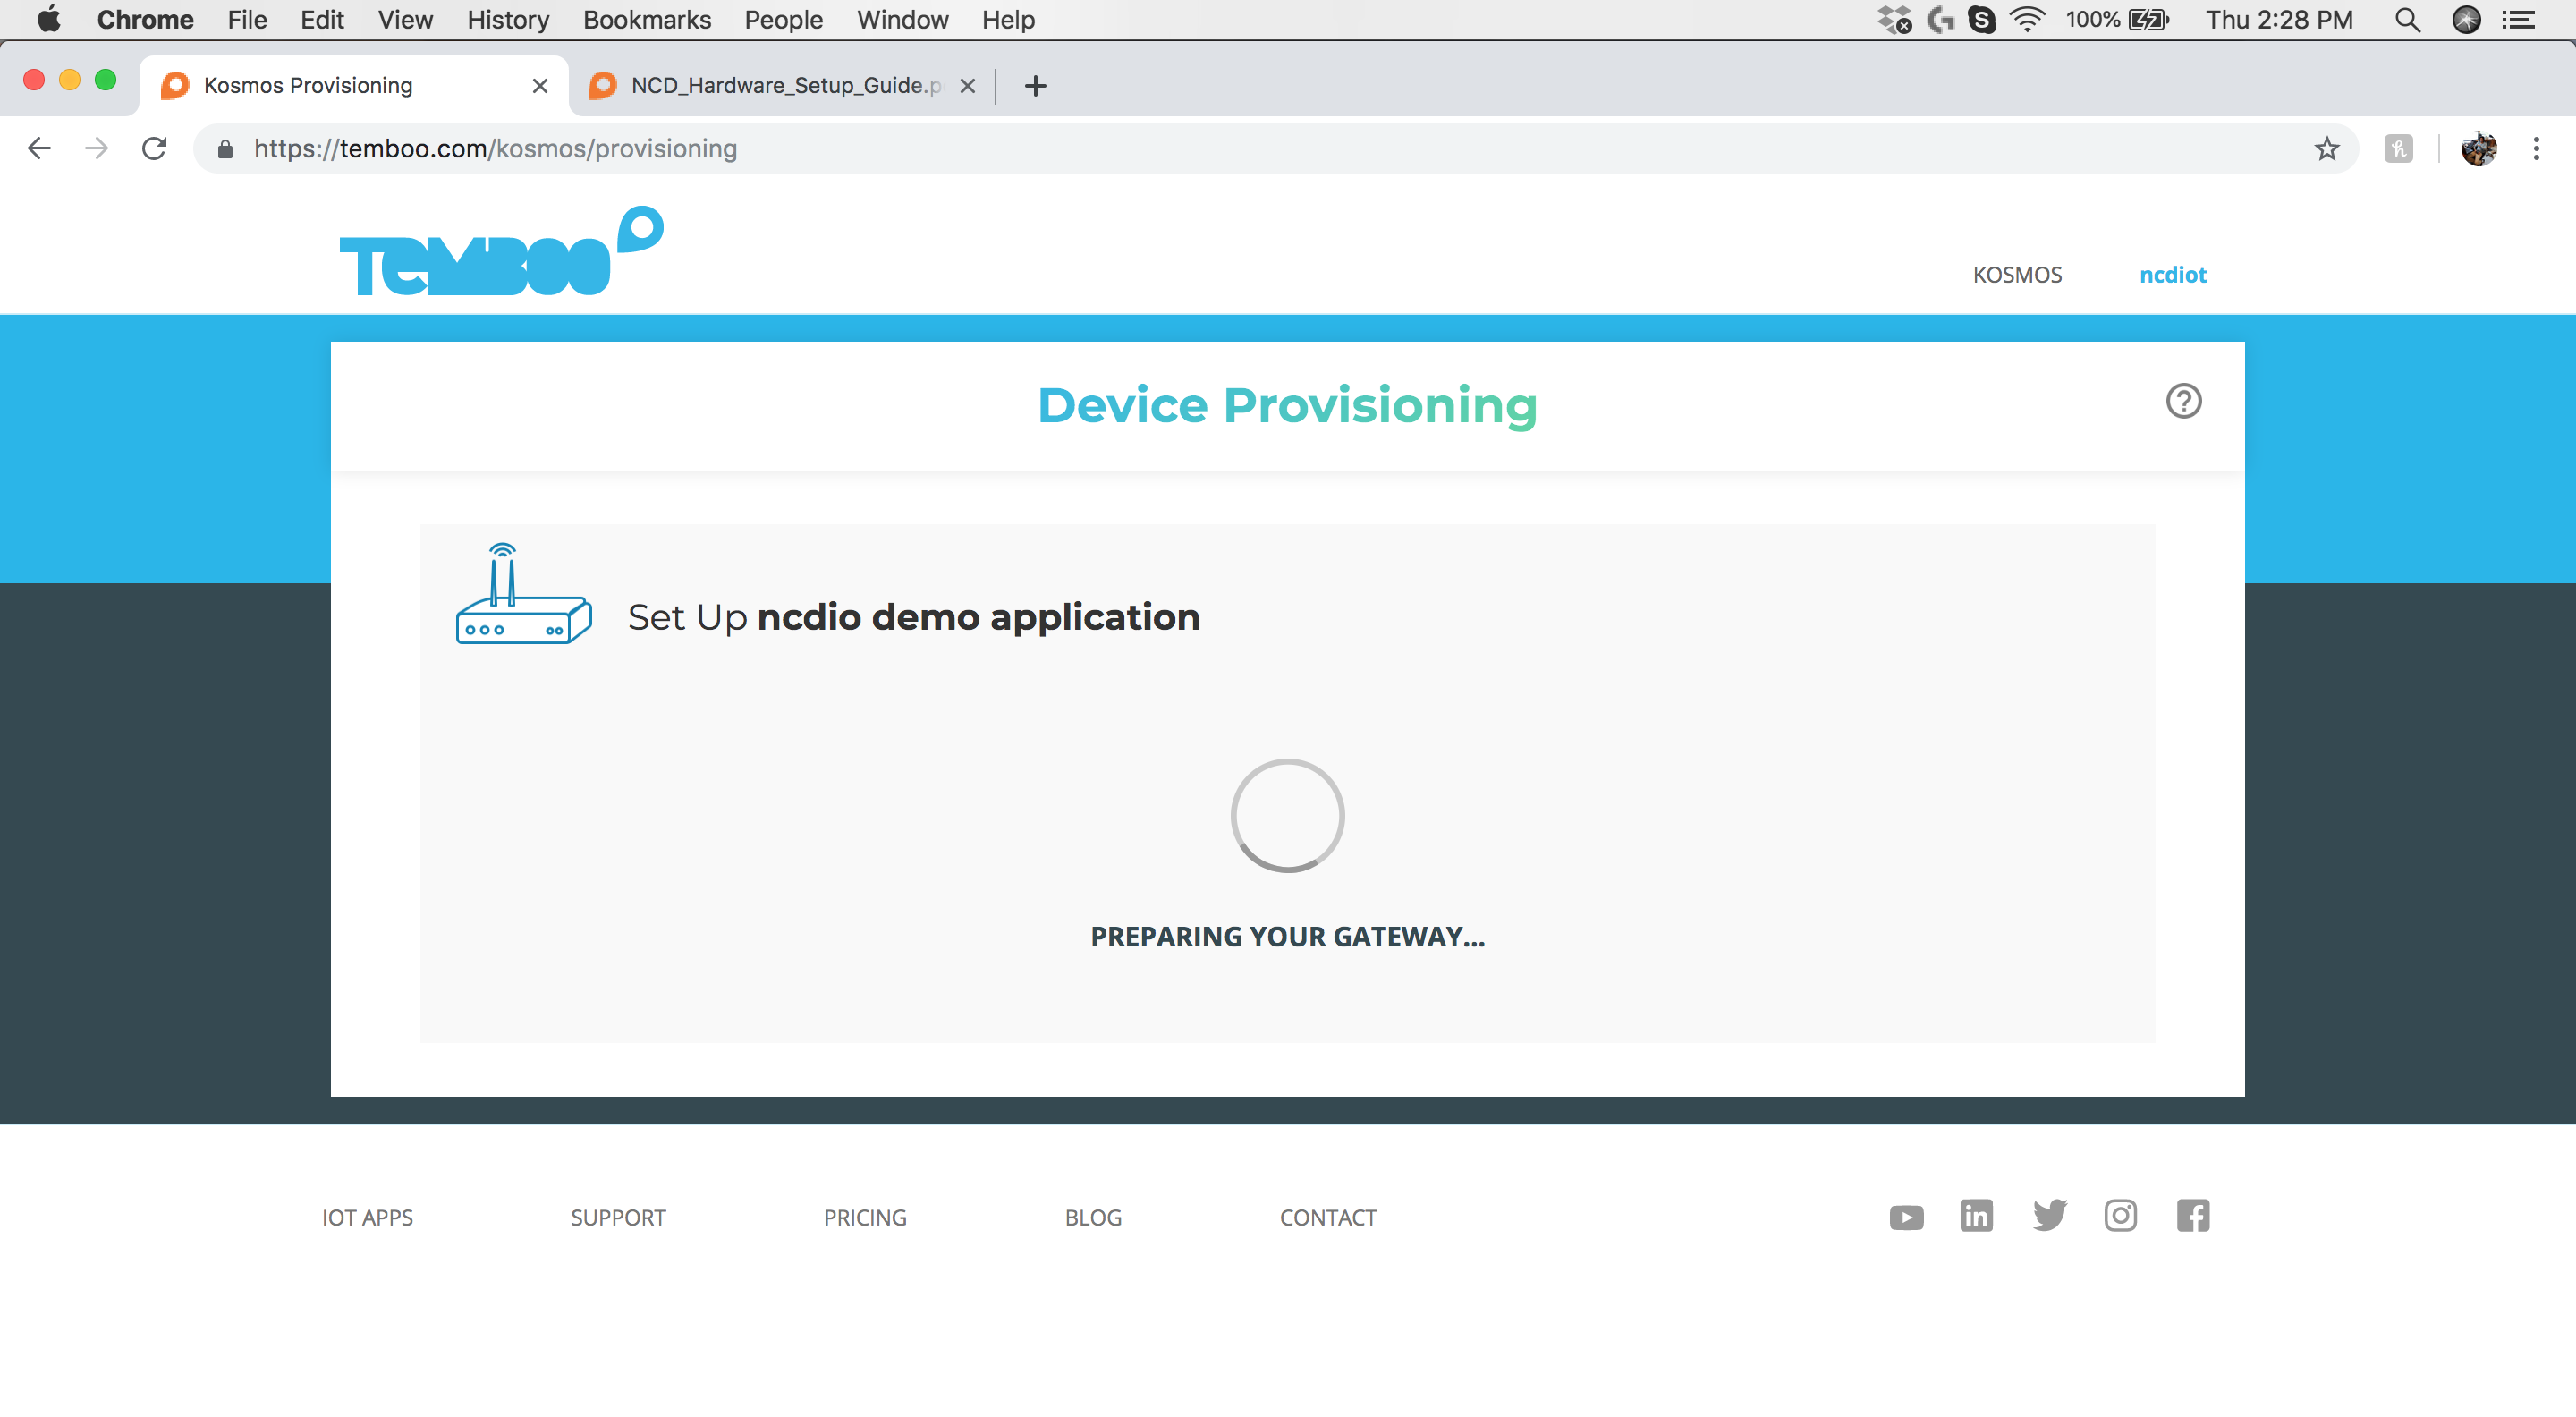Open the Bookmarks menu
The image size is (2576, 1417).
pyautogui.click(x=647, y=20)
